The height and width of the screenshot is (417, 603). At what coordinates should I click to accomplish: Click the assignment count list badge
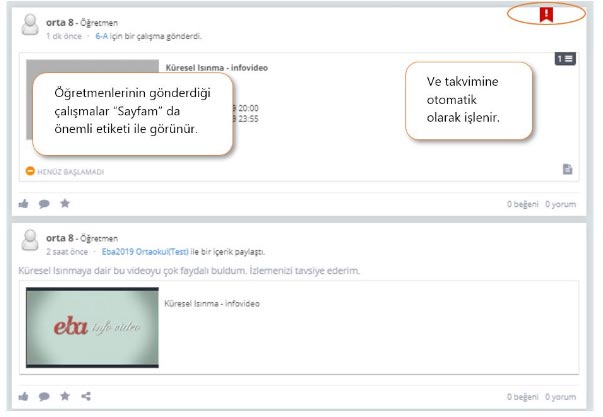[x=565, y=59]
